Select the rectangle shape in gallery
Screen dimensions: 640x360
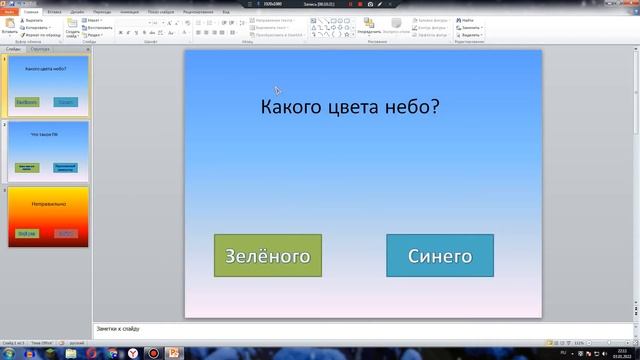(333, 20)
